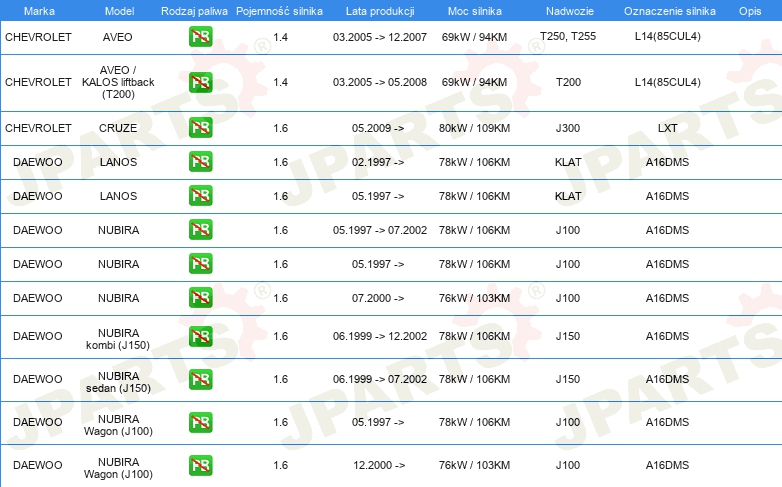Select the 1.6 capacity cell in the CRUZE row
This screenshot has height=487, width=782.
[280, 128]
